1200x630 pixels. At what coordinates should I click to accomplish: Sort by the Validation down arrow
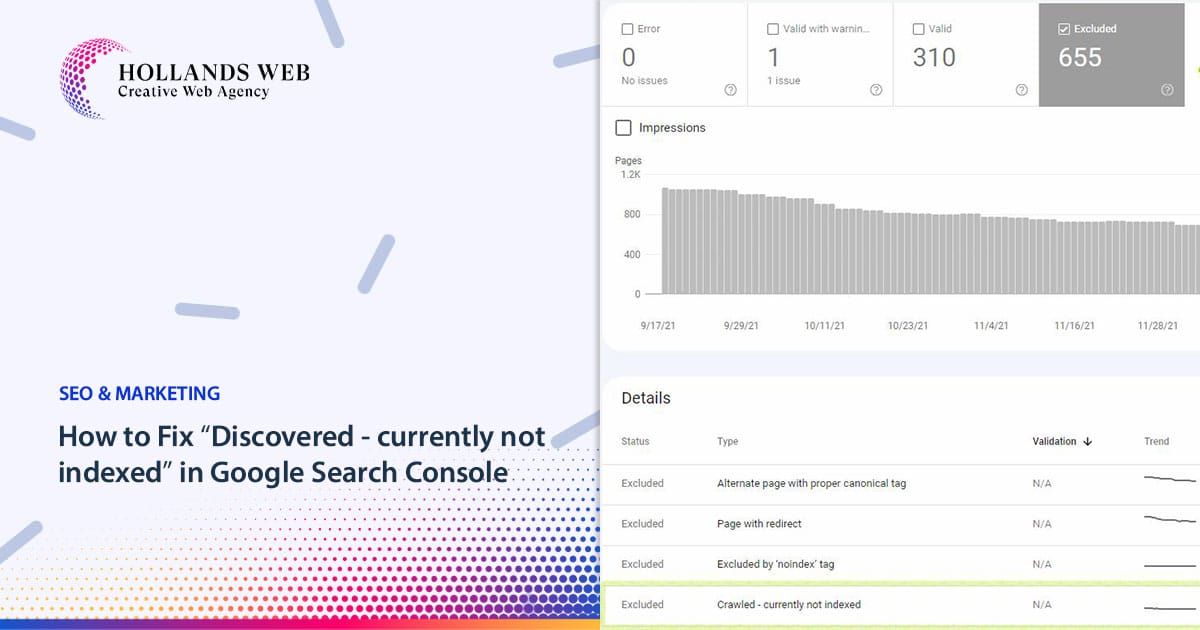point(1088,441)
